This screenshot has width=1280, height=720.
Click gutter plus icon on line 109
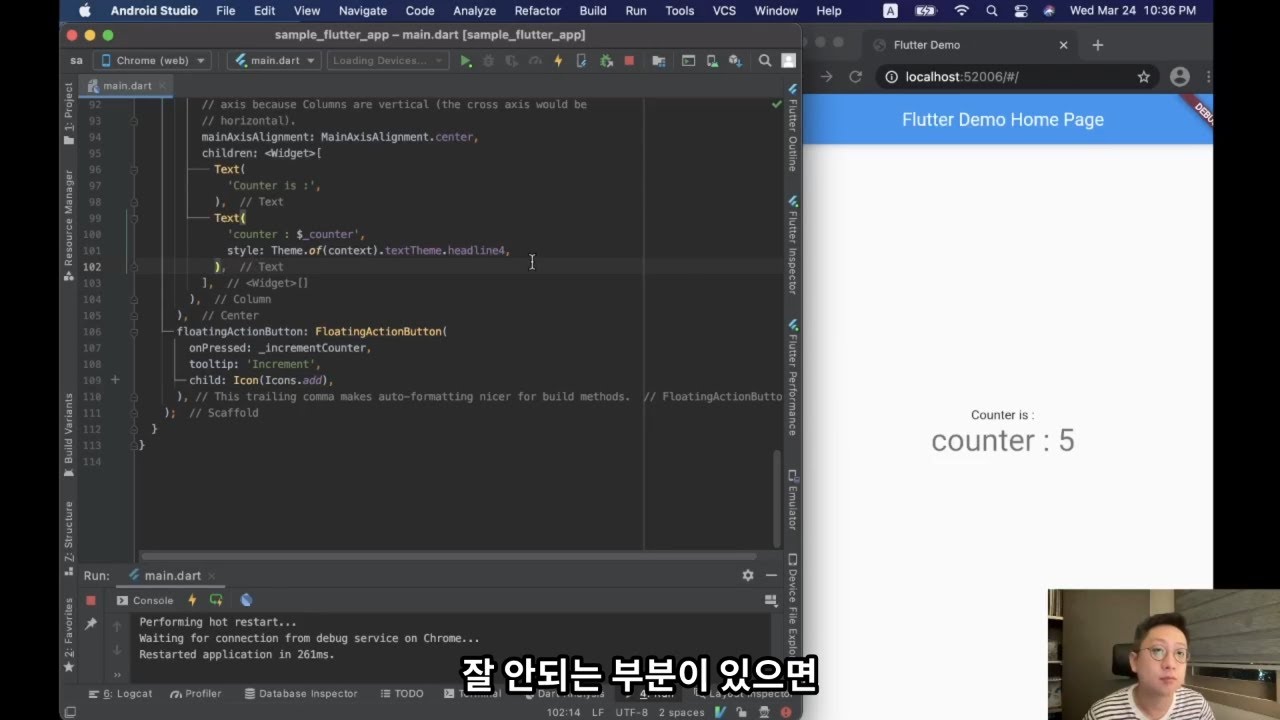coord(115,380)
